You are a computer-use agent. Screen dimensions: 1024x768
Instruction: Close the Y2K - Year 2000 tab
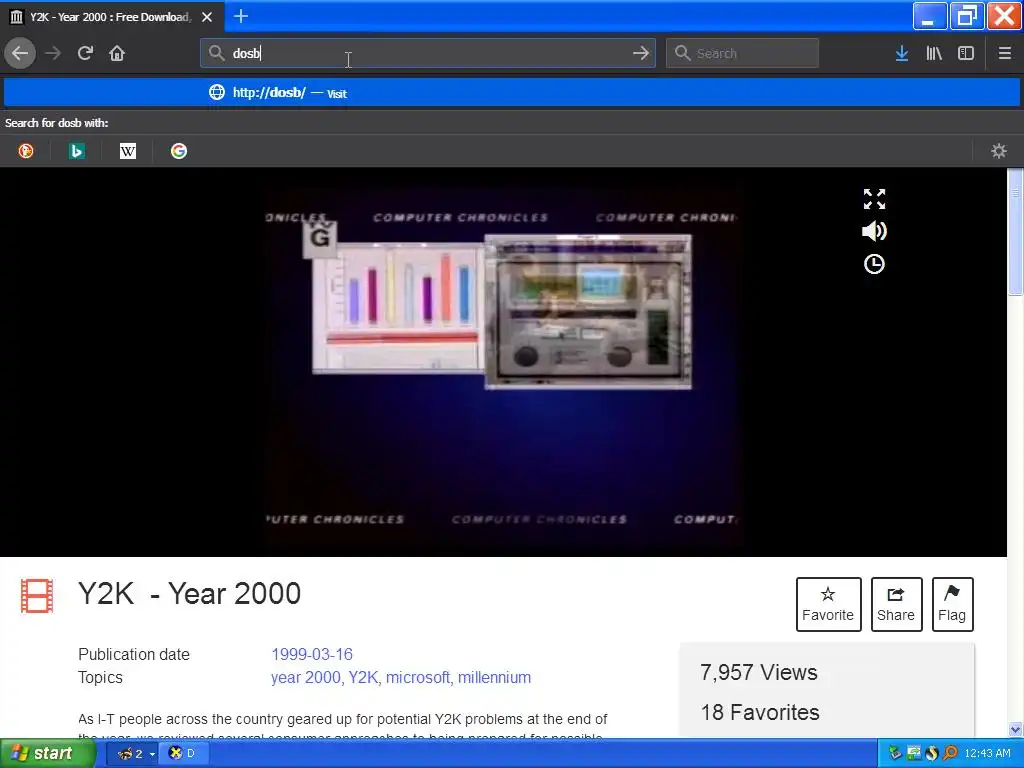tap(207, 17)
